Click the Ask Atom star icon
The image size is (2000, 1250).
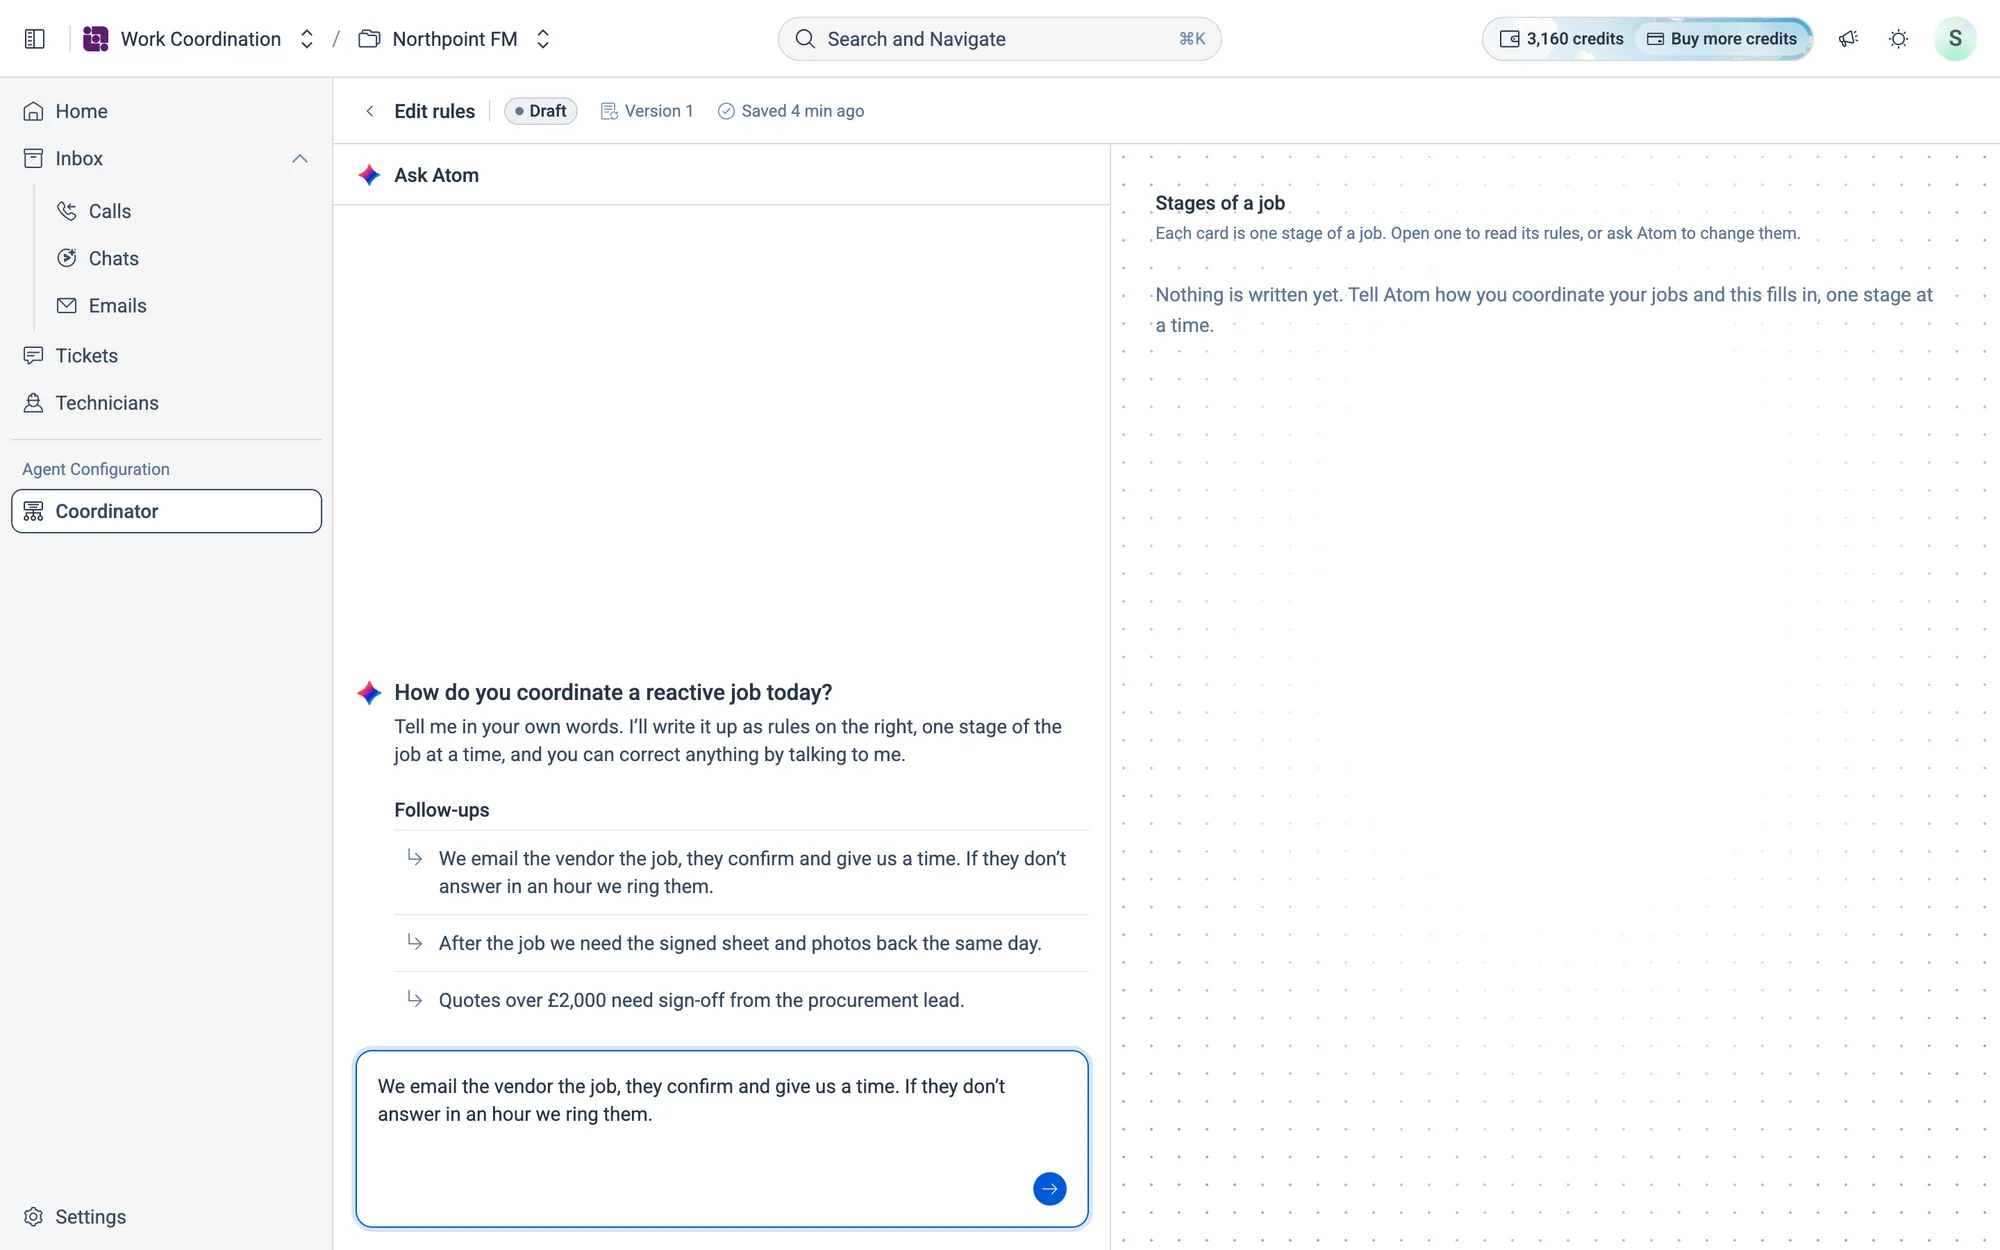[369, 175]
